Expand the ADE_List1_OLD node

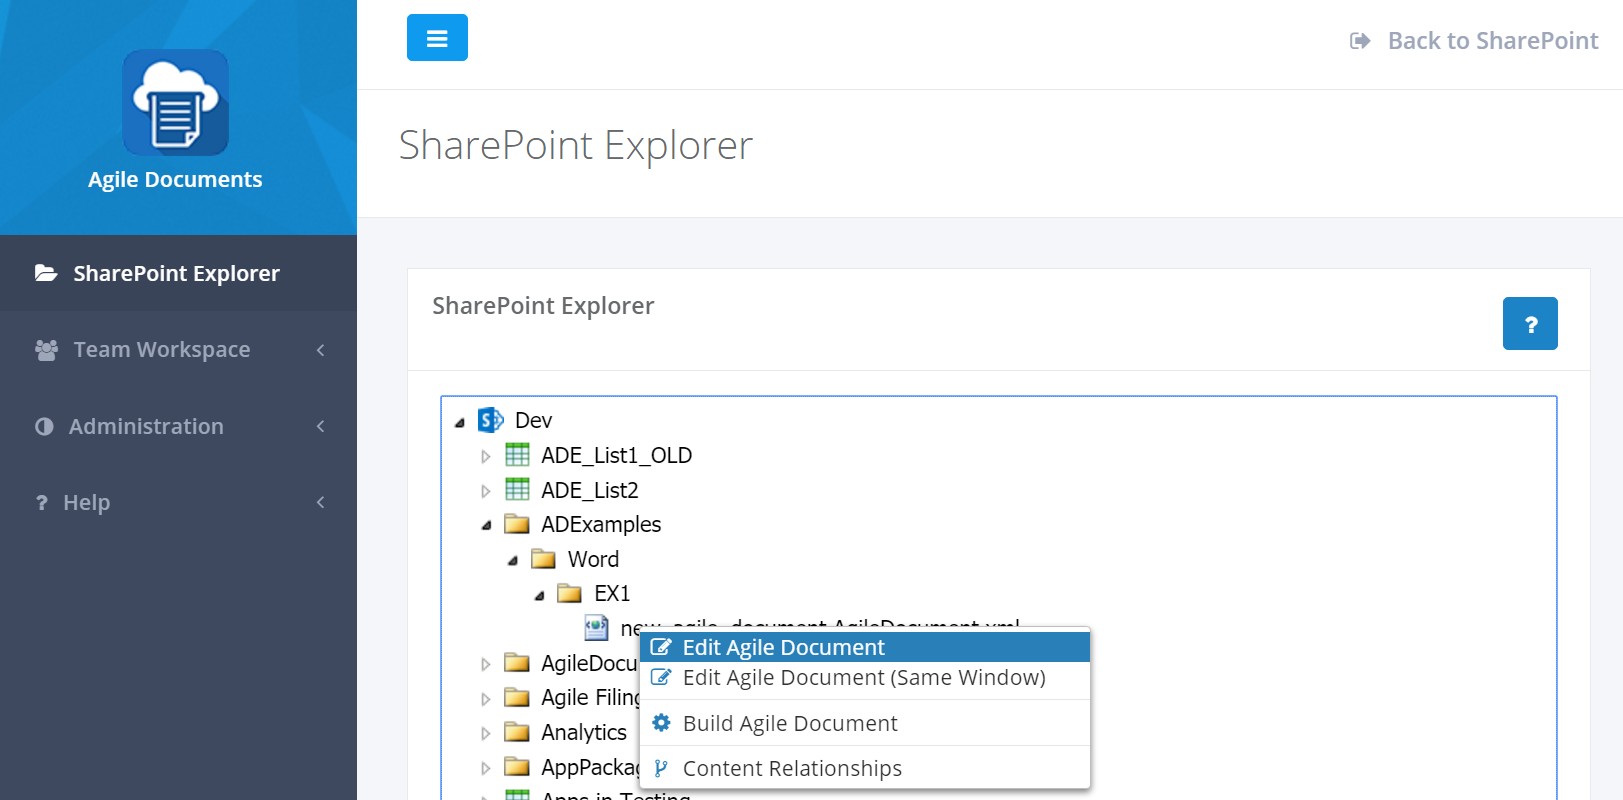486,457
